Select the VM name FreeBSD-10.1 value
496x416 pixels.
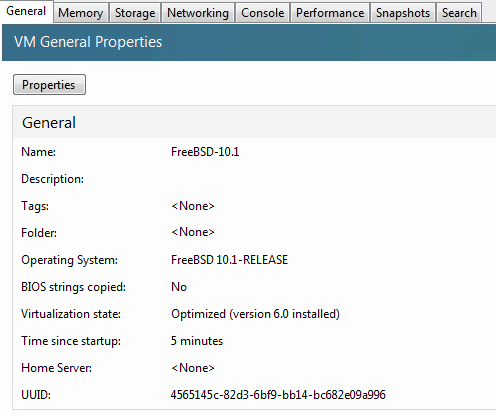pyautogui.click(x=205, y=152)
